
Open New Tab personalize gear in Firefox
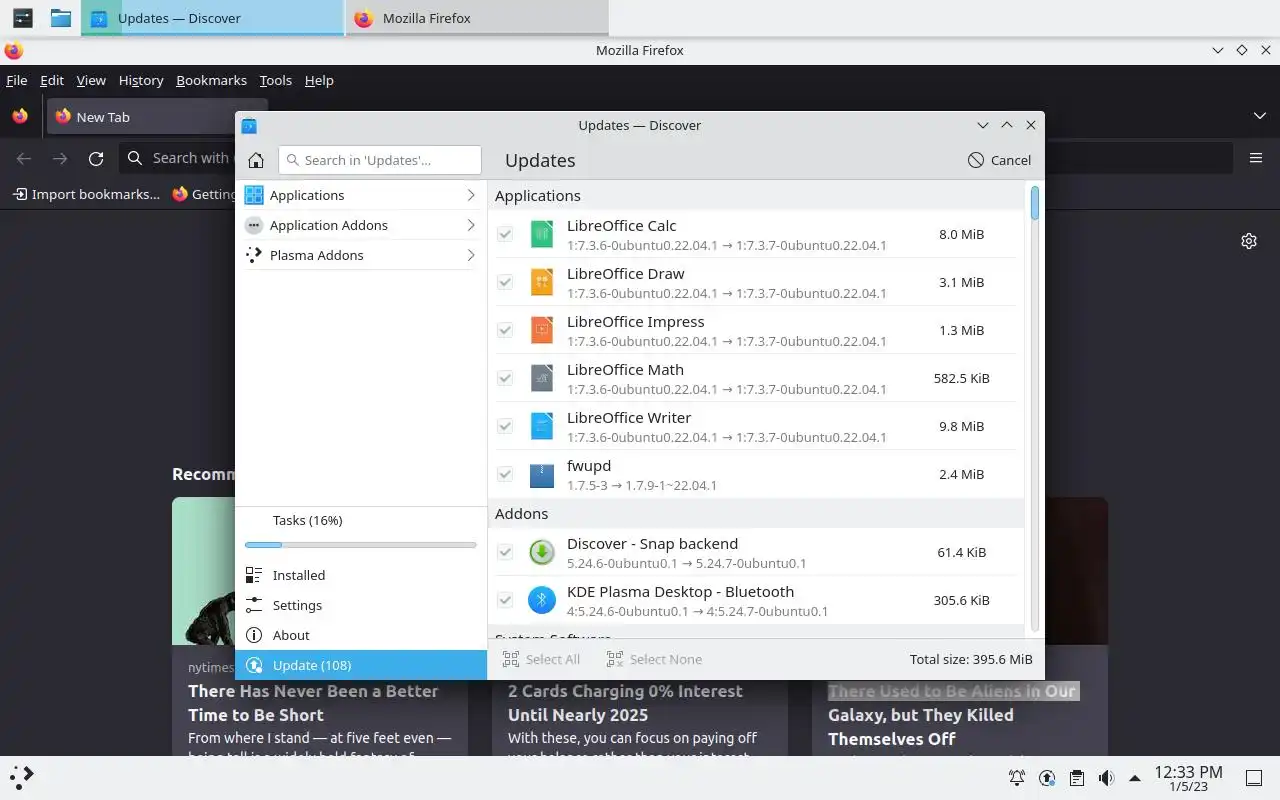pos(1248,241)
